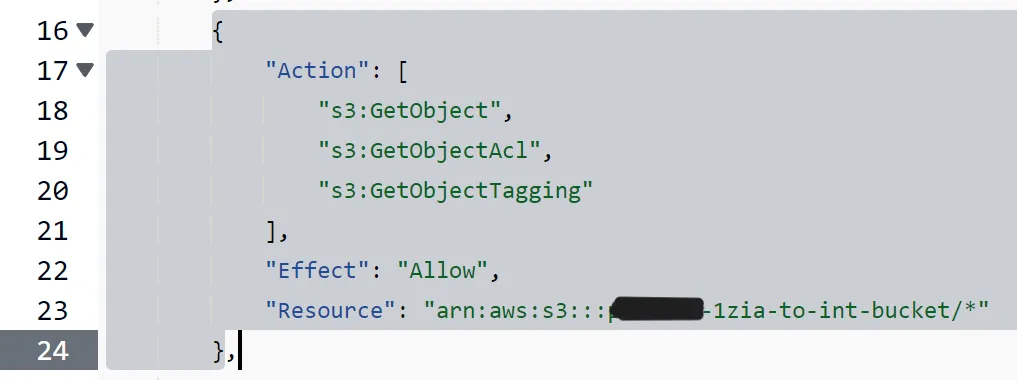Select line number 23 in gutter
This screenshot has height=380, width=1017.
pyautogui.click(x=53, y=311)
